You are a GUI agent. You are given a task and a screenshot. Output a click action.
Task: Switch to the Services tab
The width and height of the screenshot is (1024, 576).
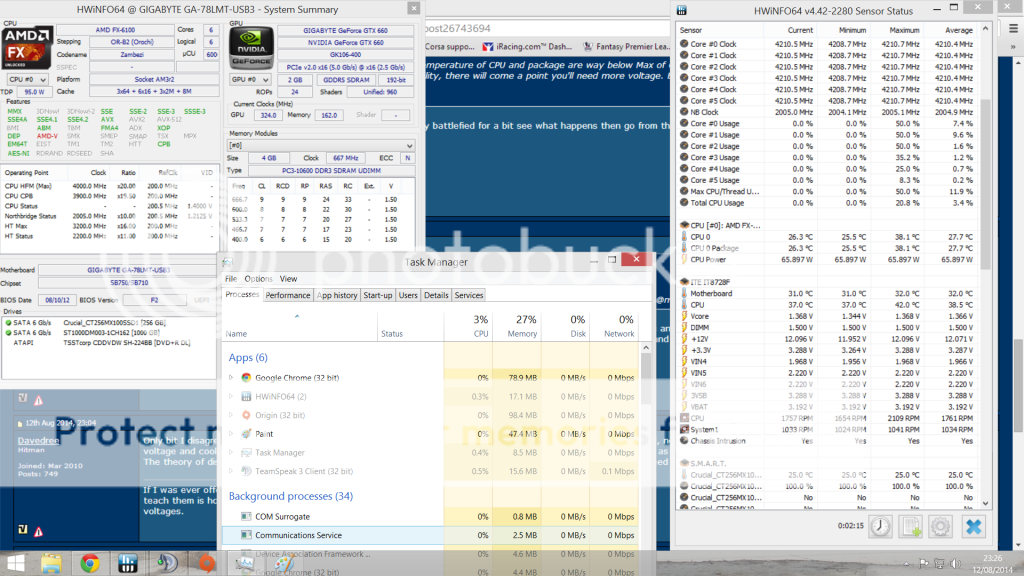click(469, 295)
